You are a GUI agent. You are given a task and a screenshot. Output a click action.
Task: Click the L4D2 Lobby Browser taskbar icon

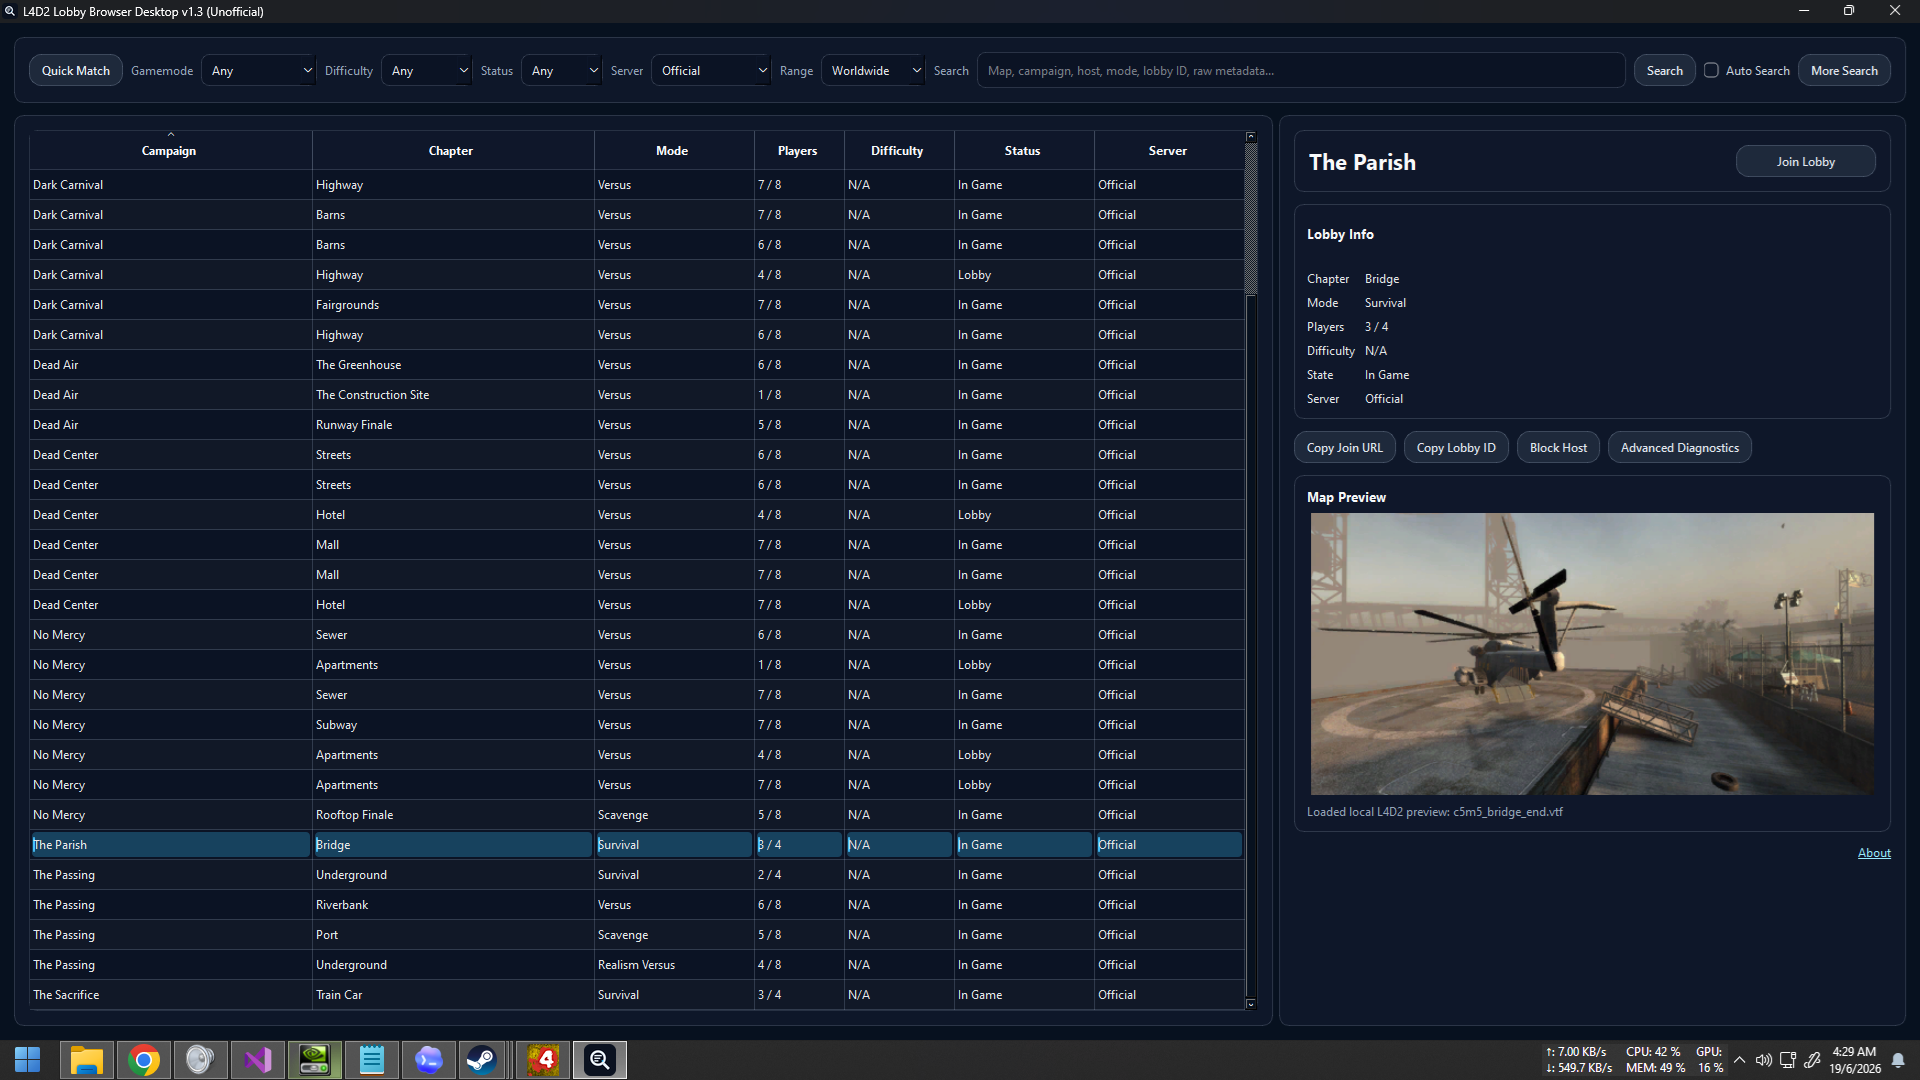coord(600,1060)
